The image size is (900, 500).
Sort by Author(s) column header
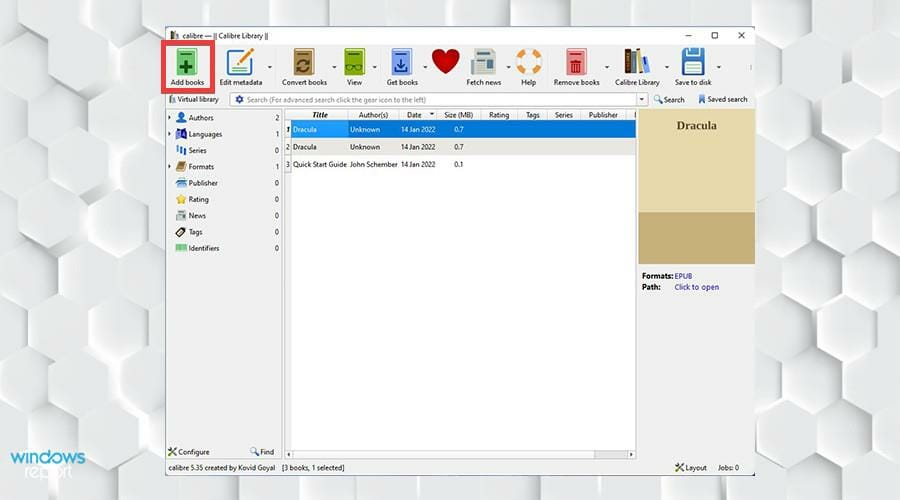[373, 115]
